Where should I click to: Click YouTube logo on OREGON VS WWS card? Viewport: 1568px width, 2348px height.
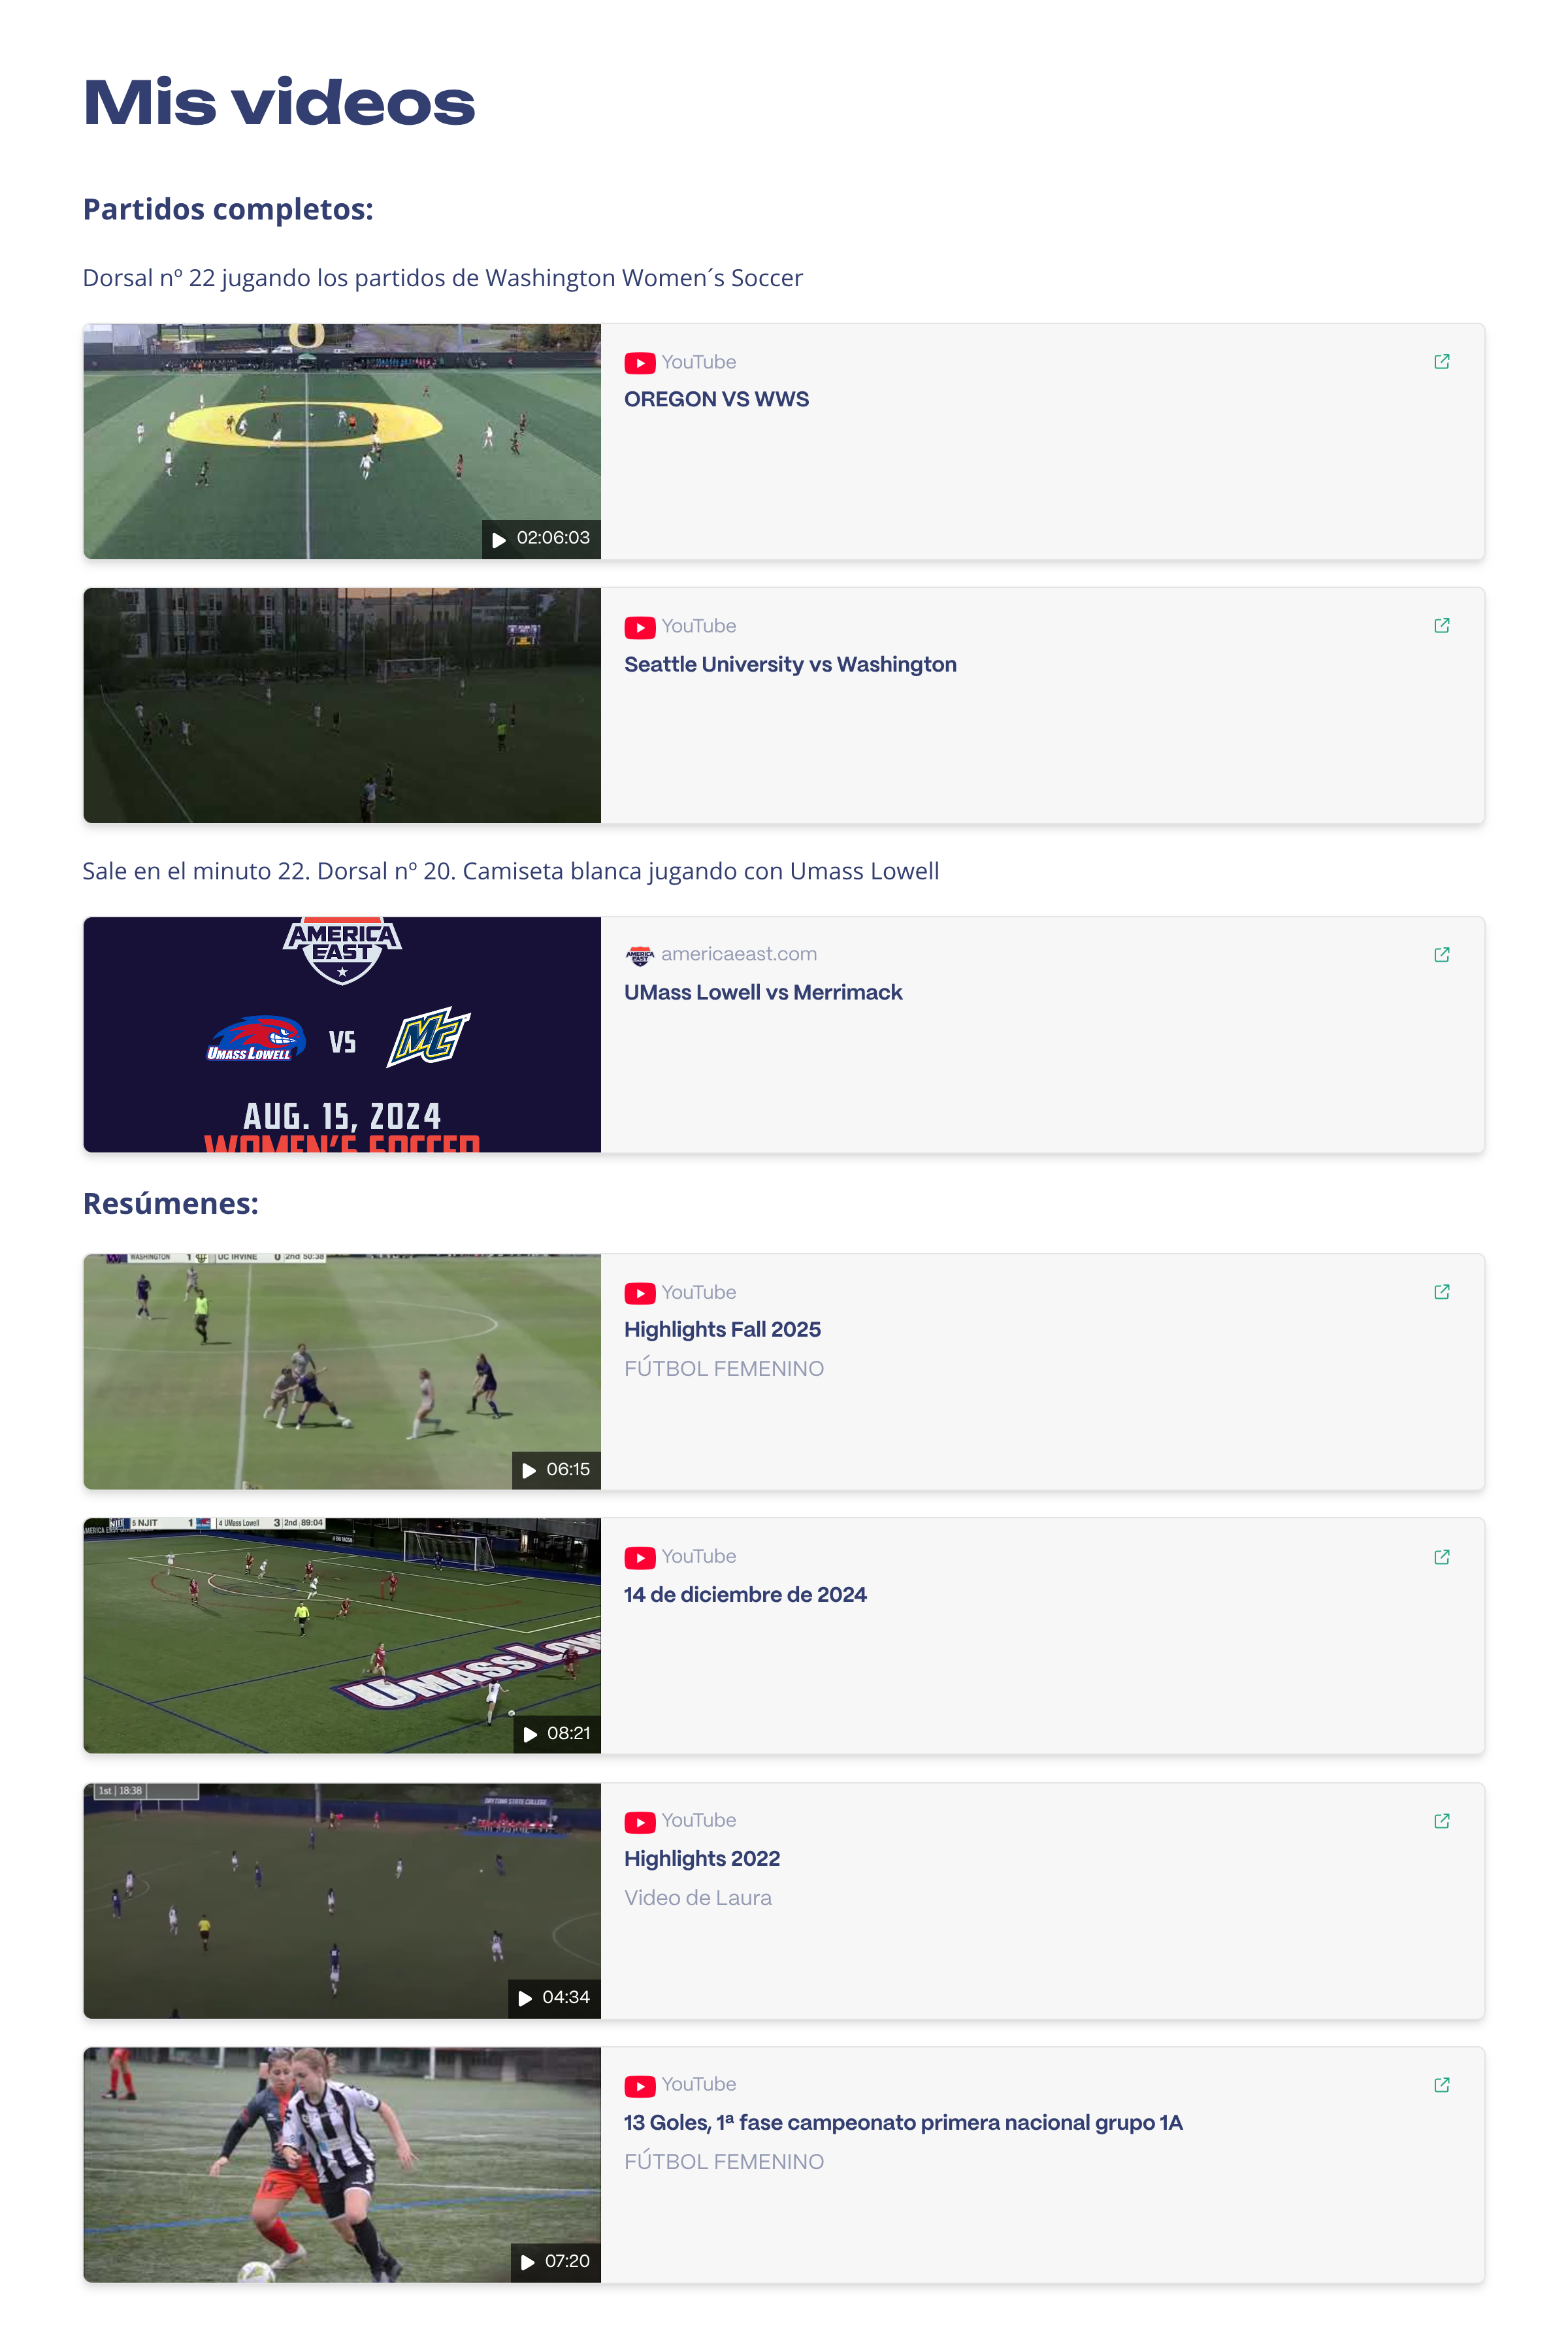tap(640, 362)
